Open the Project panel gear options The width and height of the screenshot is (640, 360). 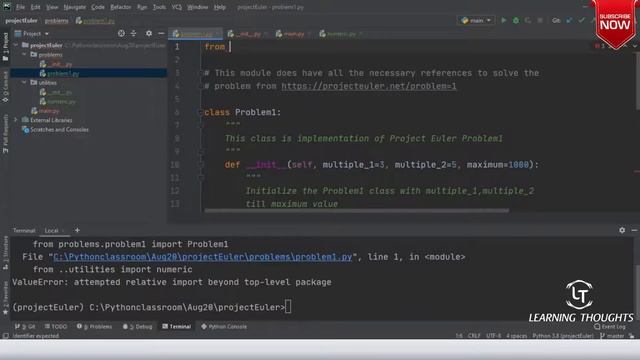[149, 33]
